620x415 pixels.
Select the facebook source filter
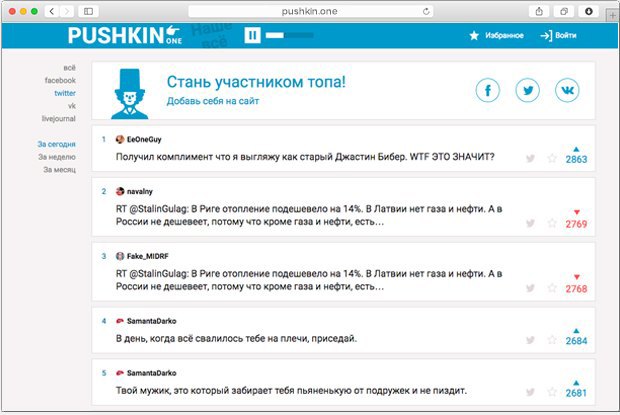(x=60, y=80)
